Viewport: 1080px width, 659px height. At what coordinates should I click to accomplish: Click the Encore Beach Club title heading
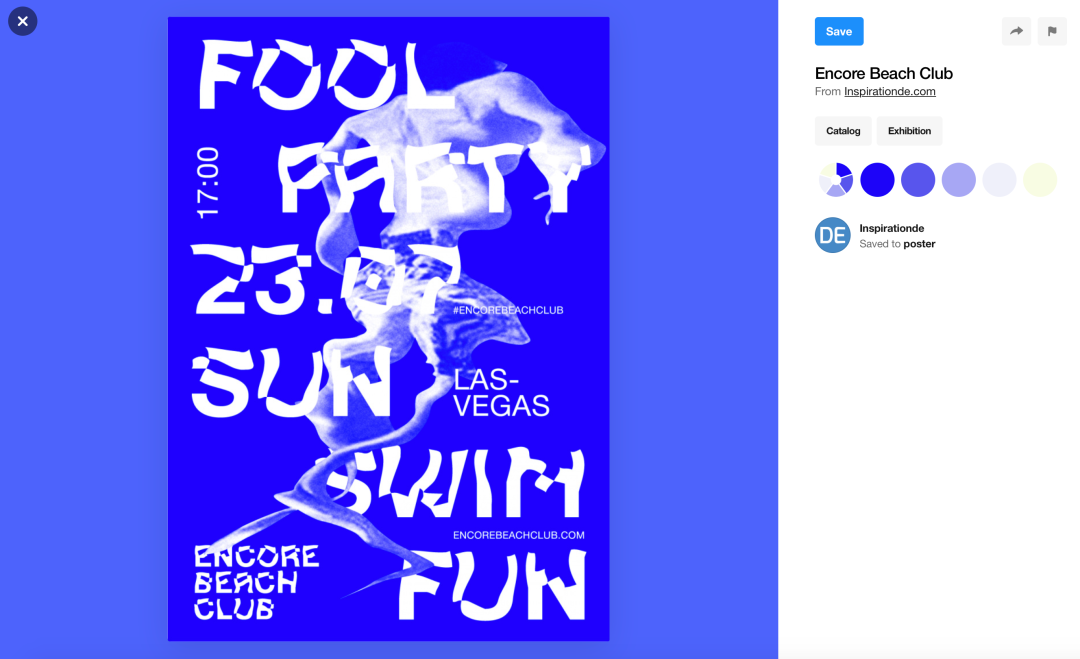[x=884, y=73]
